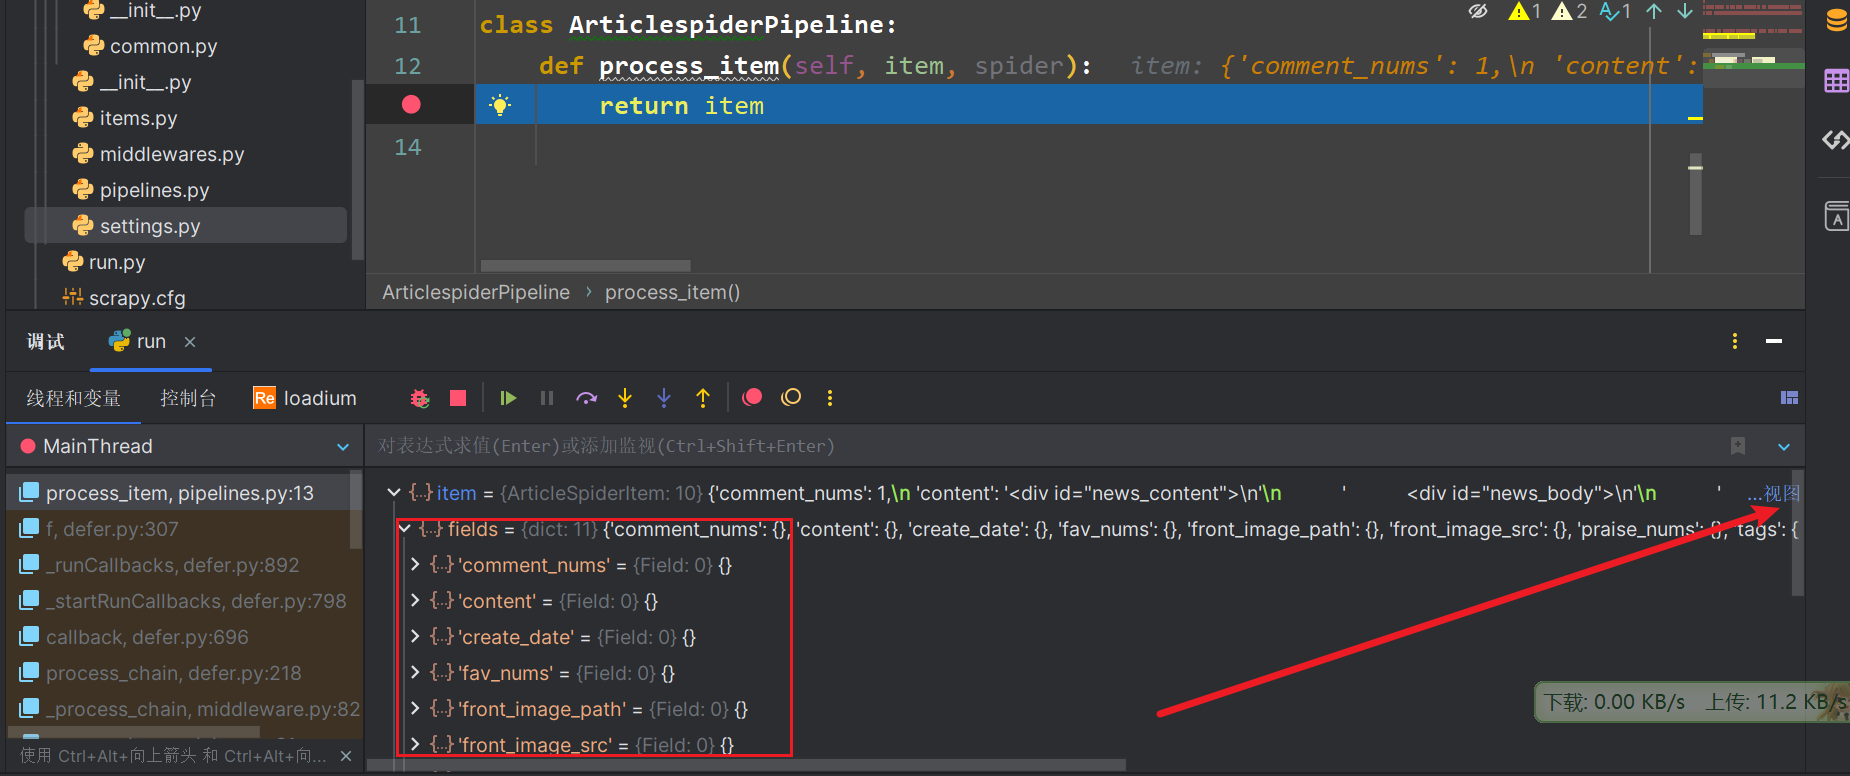Open scrapy.cfg in the project tree
The image size is (1850, 776).
tap(124, 298)
